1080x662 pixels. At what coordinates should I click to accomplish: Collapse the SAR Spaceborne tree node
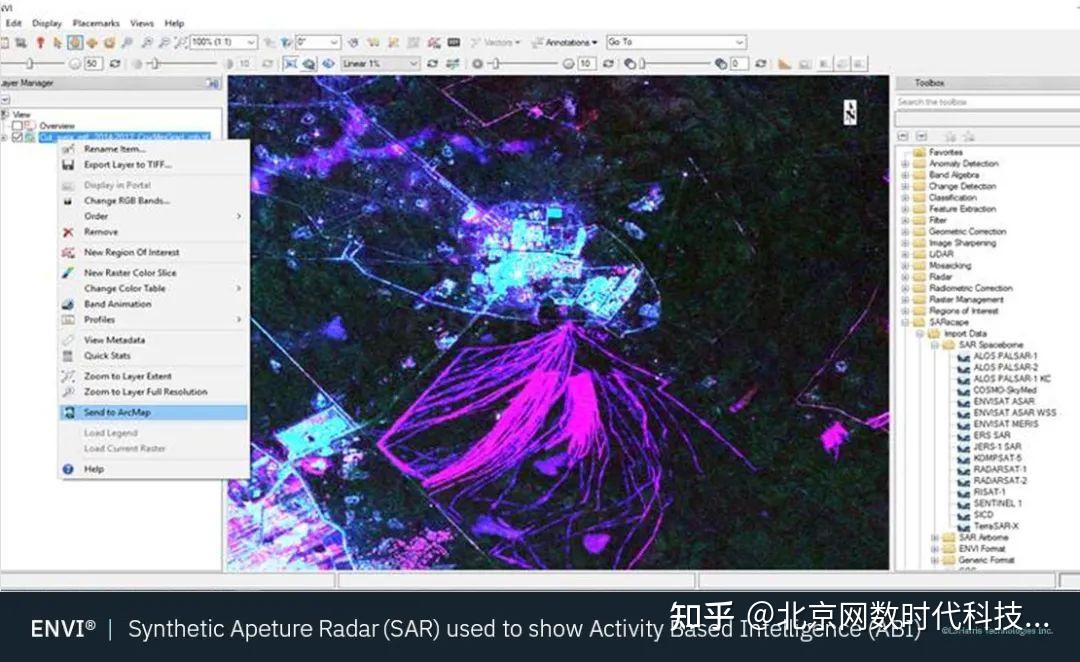(x=934, y=346)
